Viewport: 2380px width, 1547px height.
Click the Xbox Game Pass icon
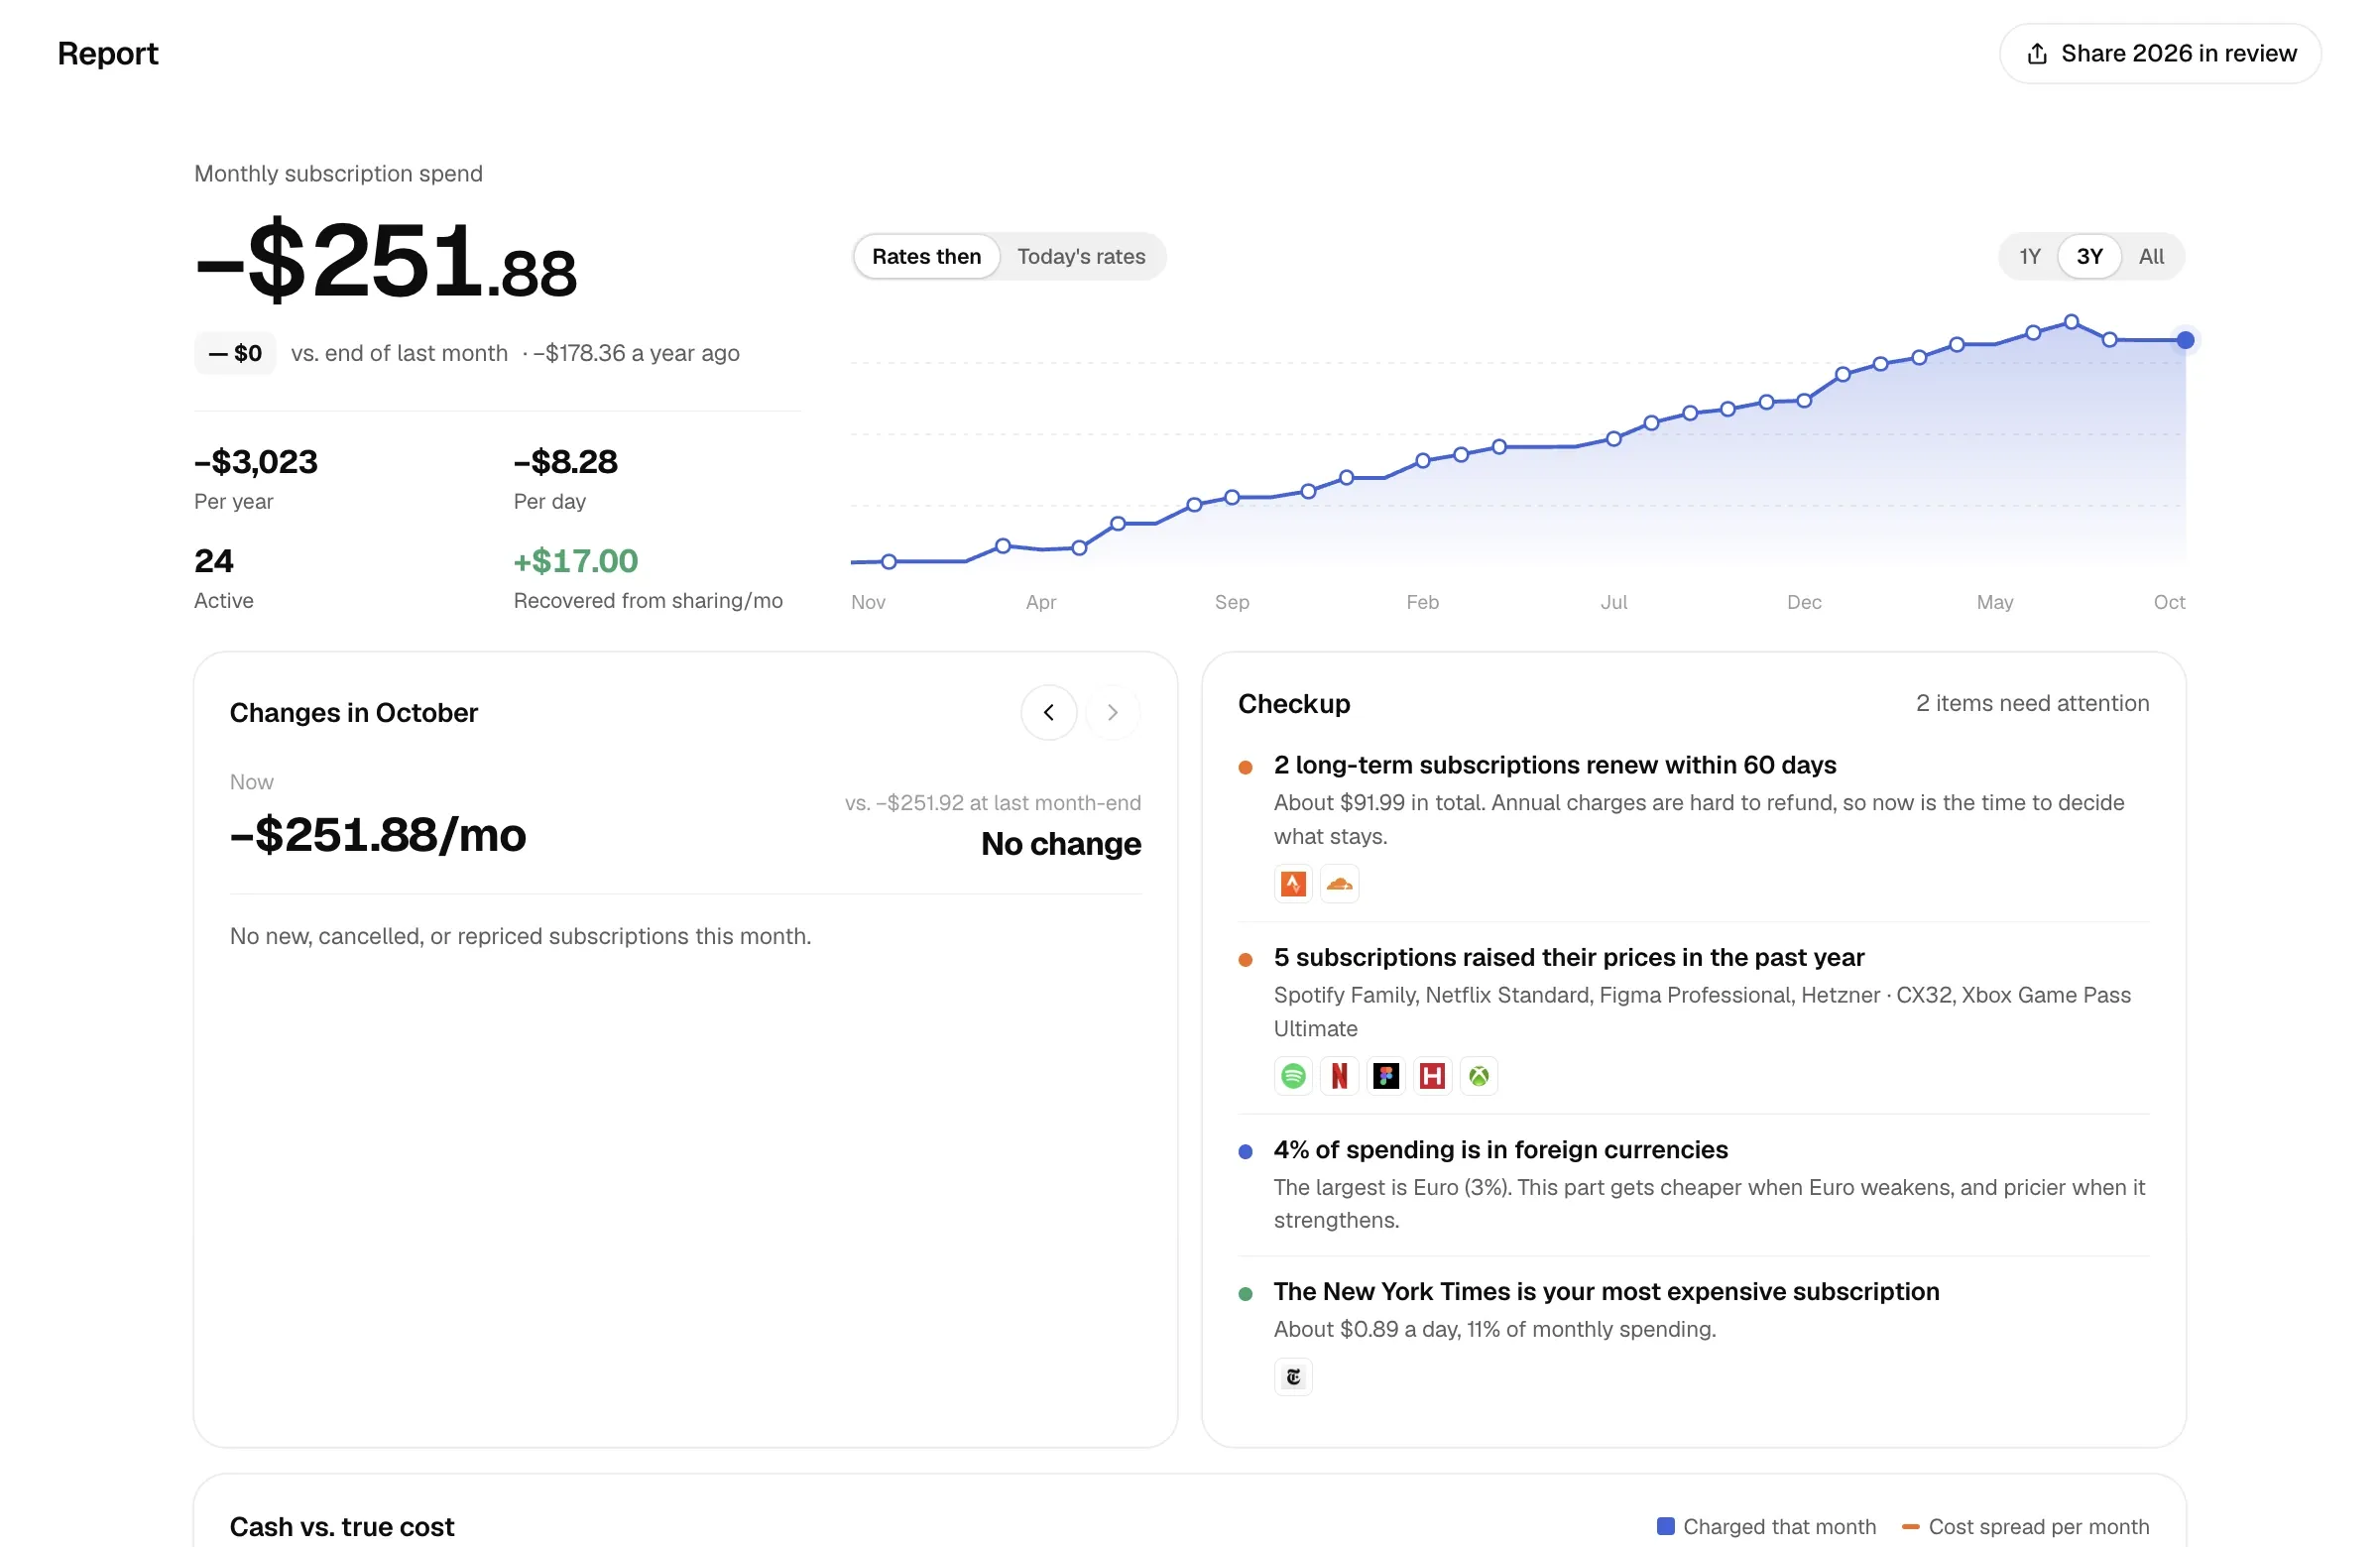pyautogui.click(x=1479, y=1076)
